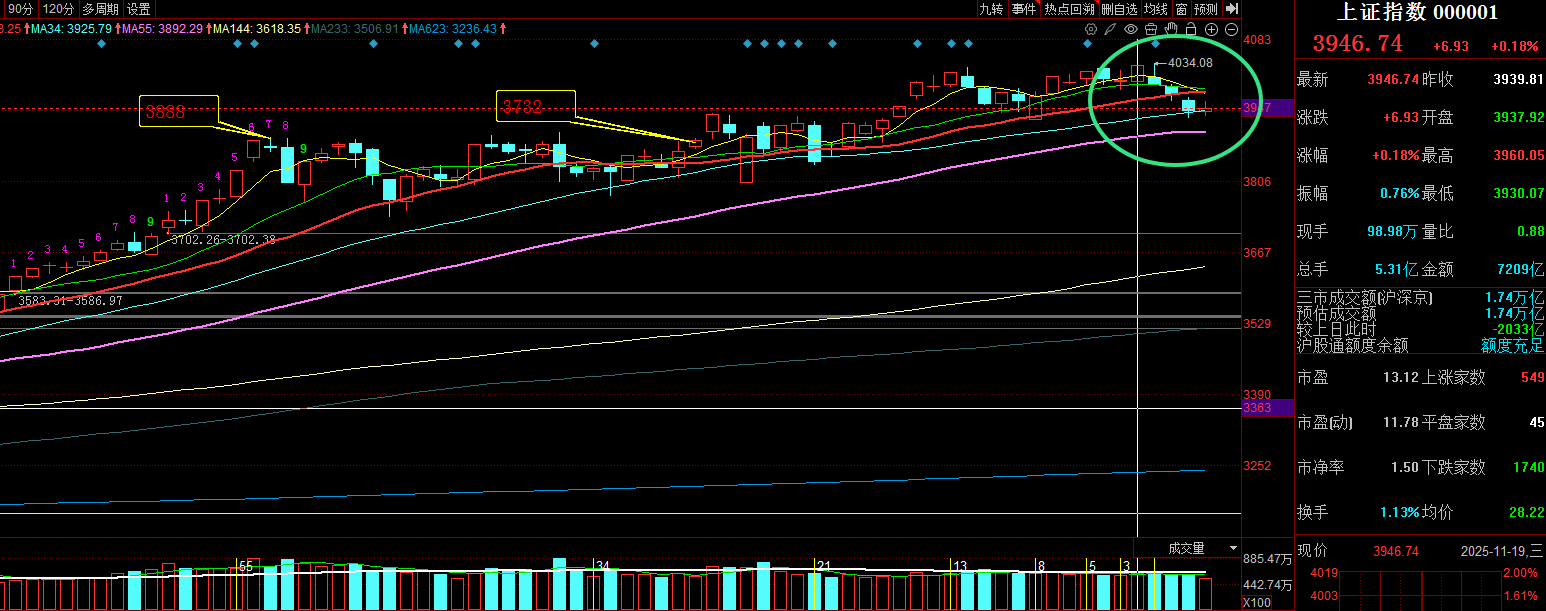The image size is (1546, 611).
Task: Zoom in with the plus circle icon
Action: coord(1211,29)
